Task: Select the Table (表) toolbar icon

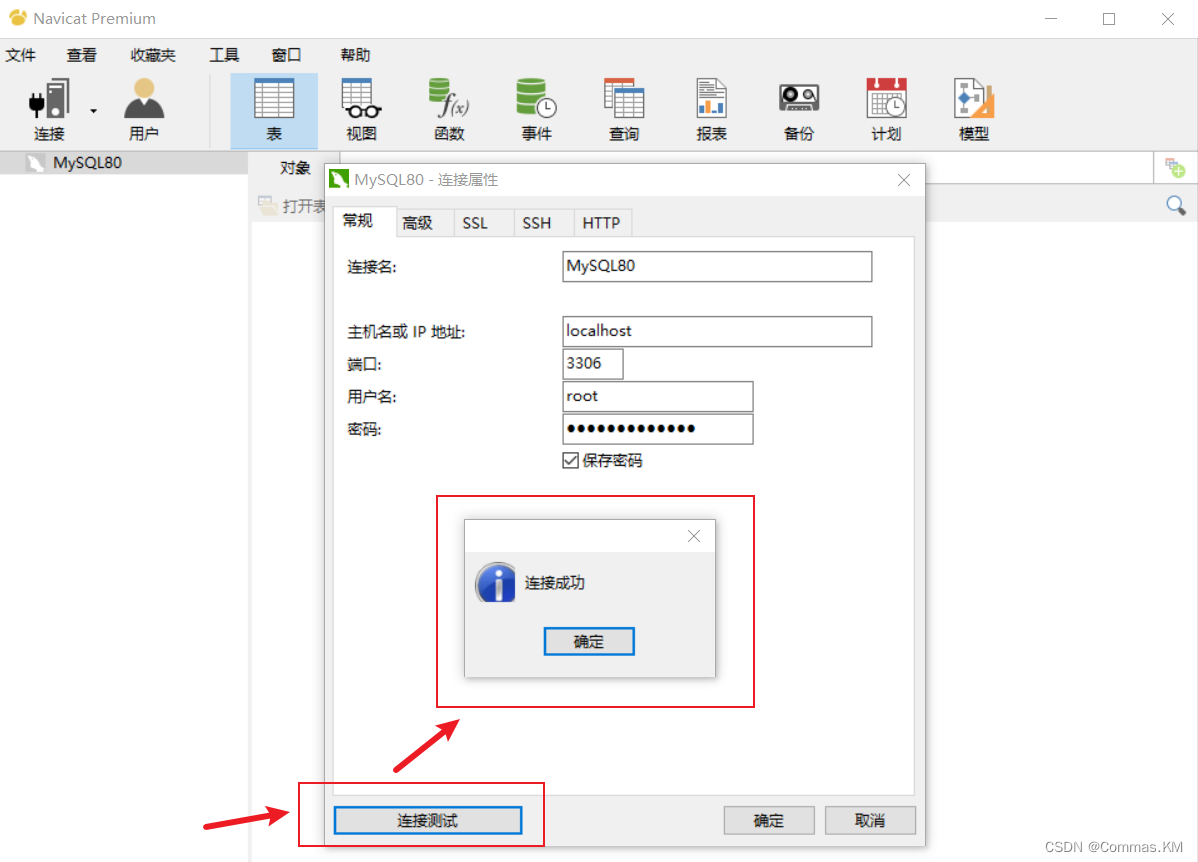Action: (x=274, y=110)
